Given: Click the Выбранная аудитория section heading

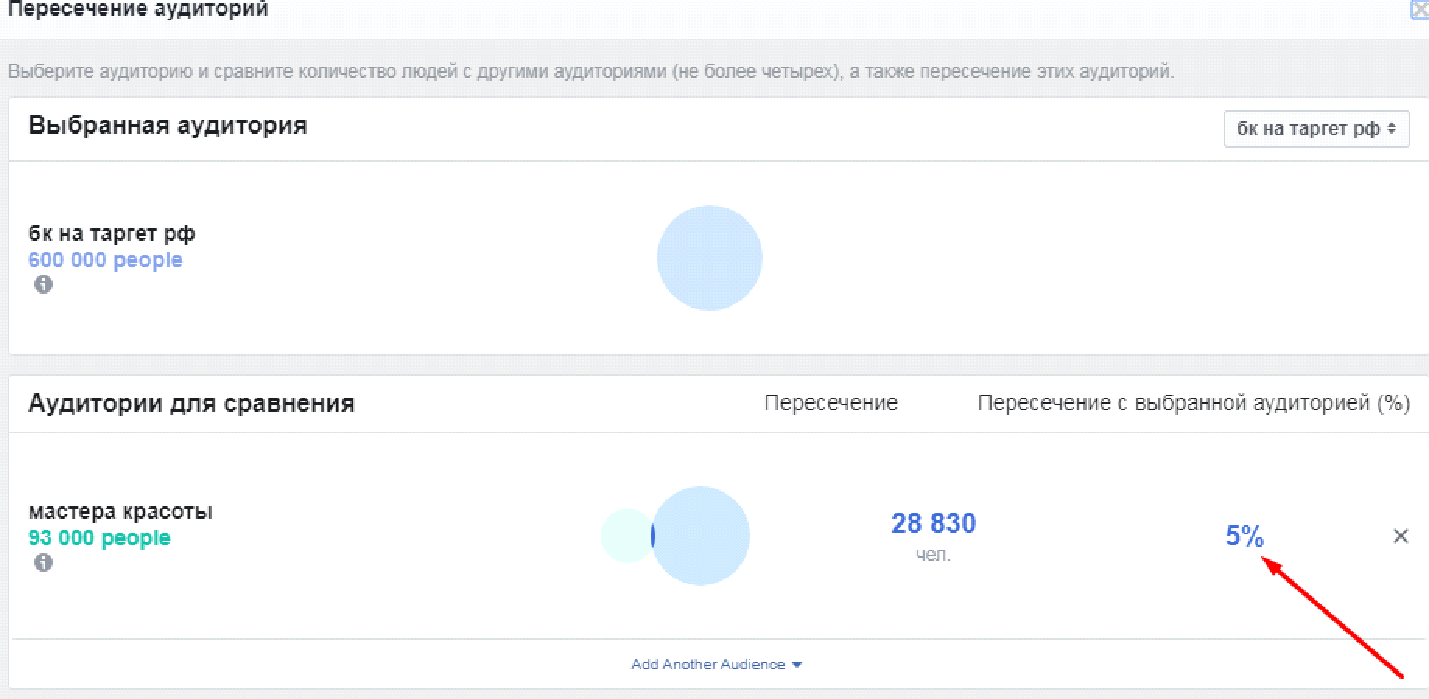Looking at the screenshot, I should pos(167,126).
